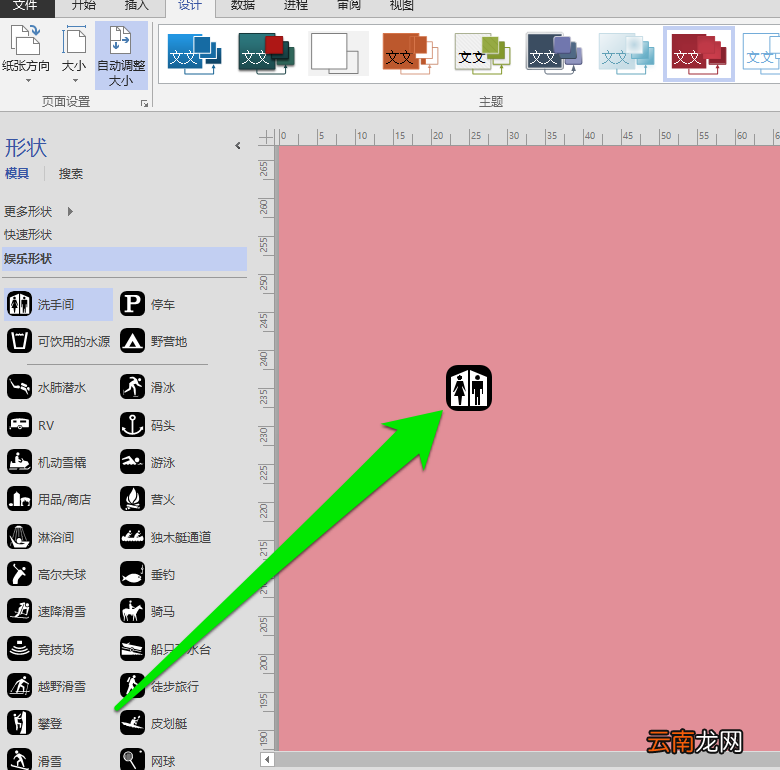The image size is (780, 770).
Task: Open the 大小 page size dropdown
Action: point(74,55)
